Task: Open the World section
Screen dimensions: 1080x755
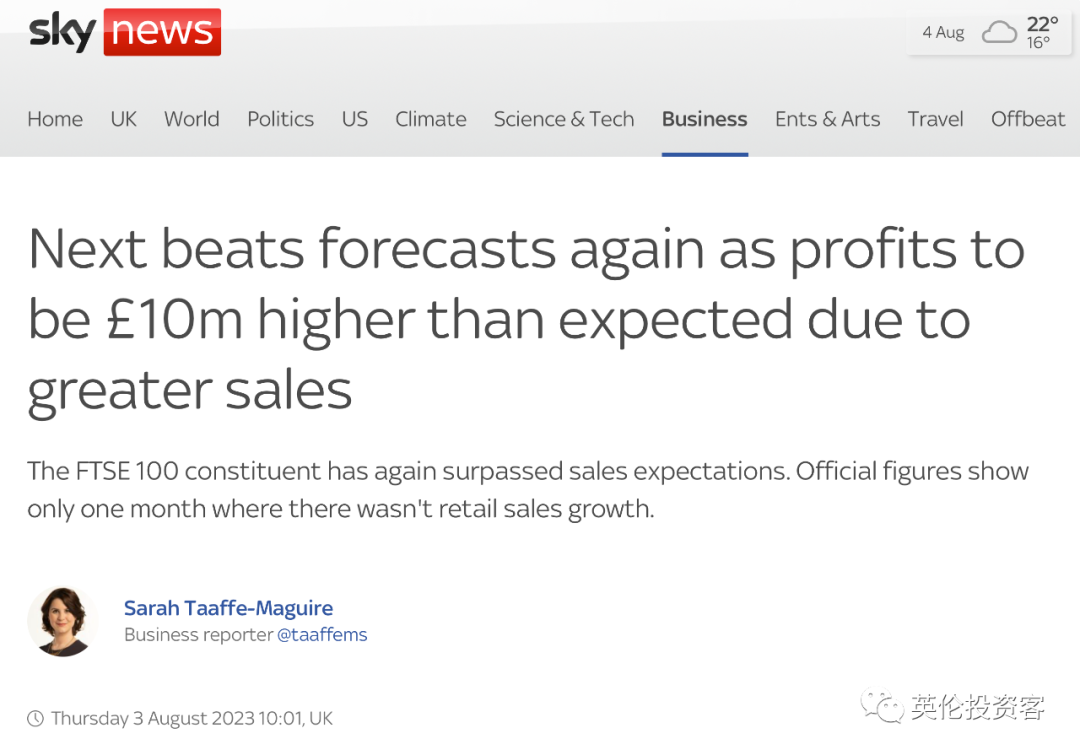Action: point(191,119)
